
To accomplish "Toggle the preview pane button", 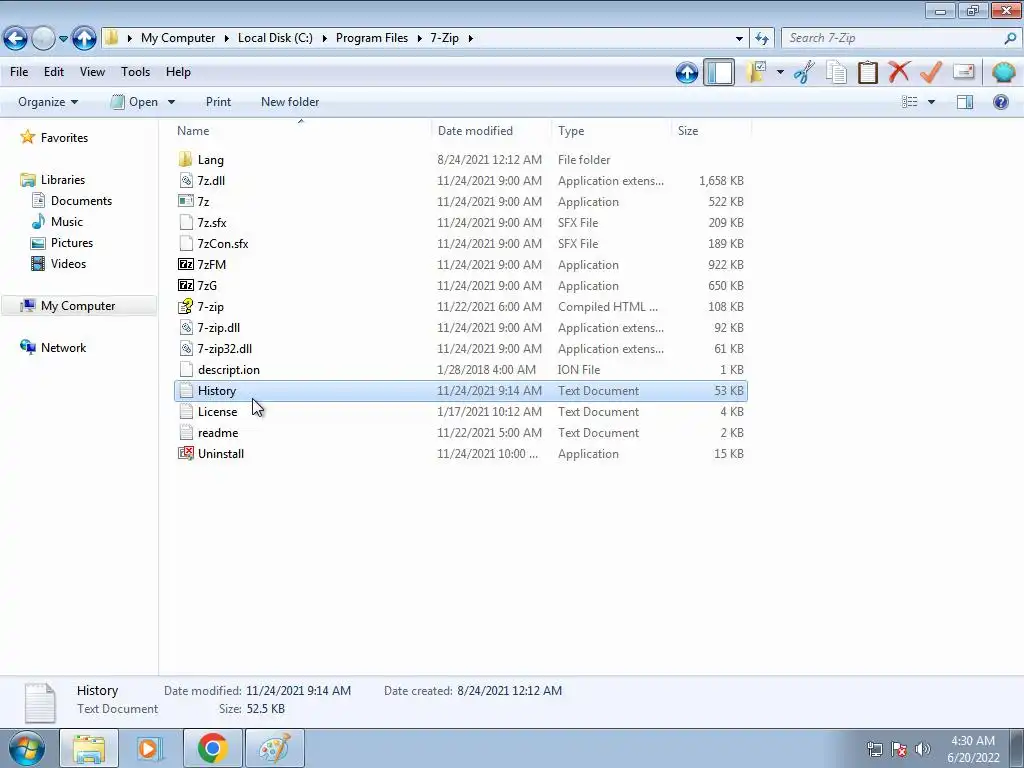I will [x=965, y=102].
